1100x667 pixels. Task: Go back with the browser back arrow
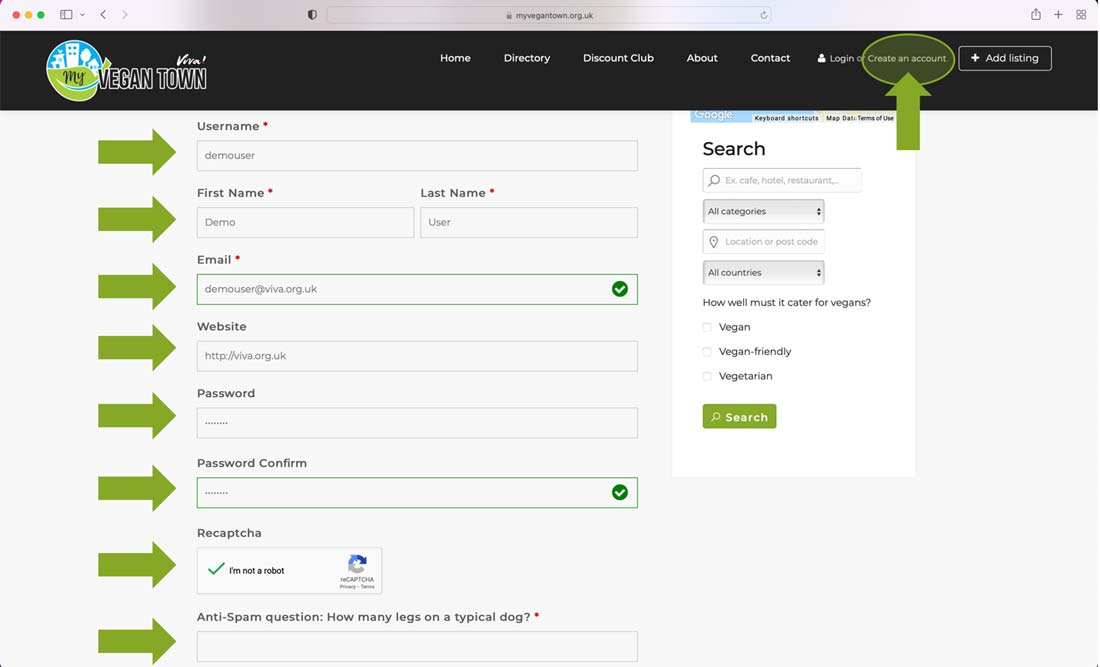point(103,15)
